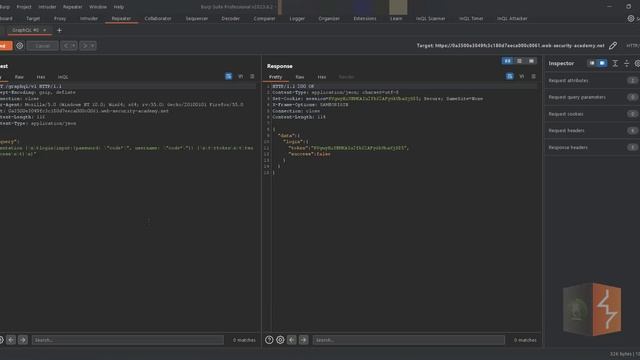The image size is (640, 360).
Task: Switch to the InQL Timer tab
Action: coord(471,18)
